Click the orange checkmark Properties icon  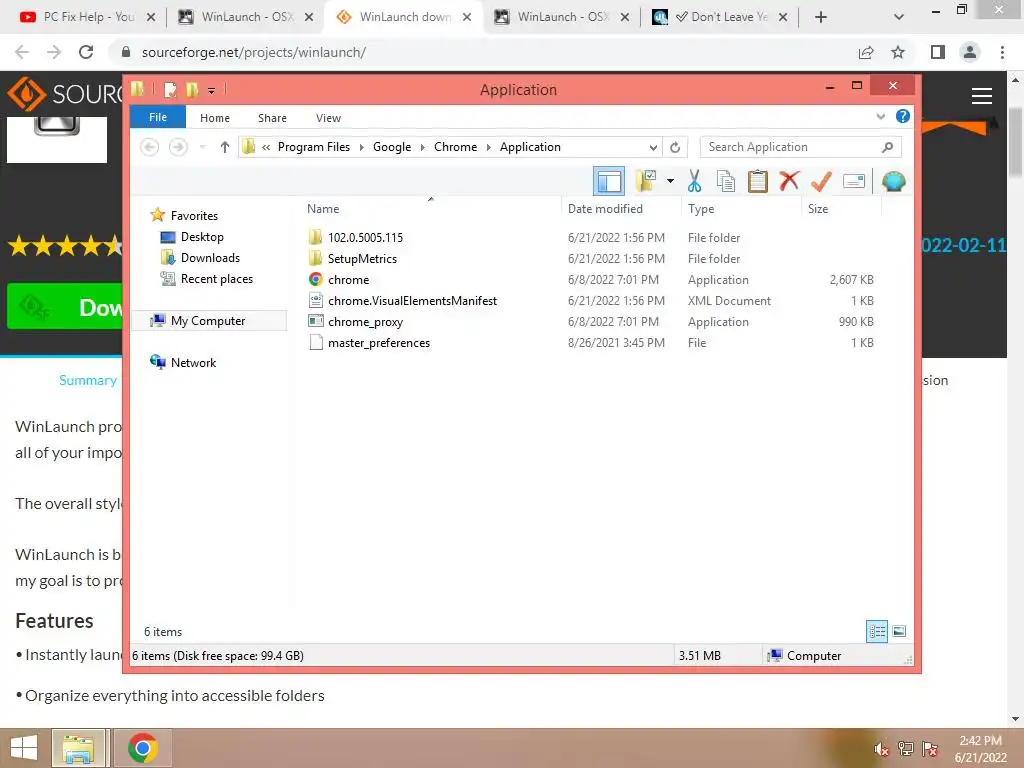click(821, 181)
